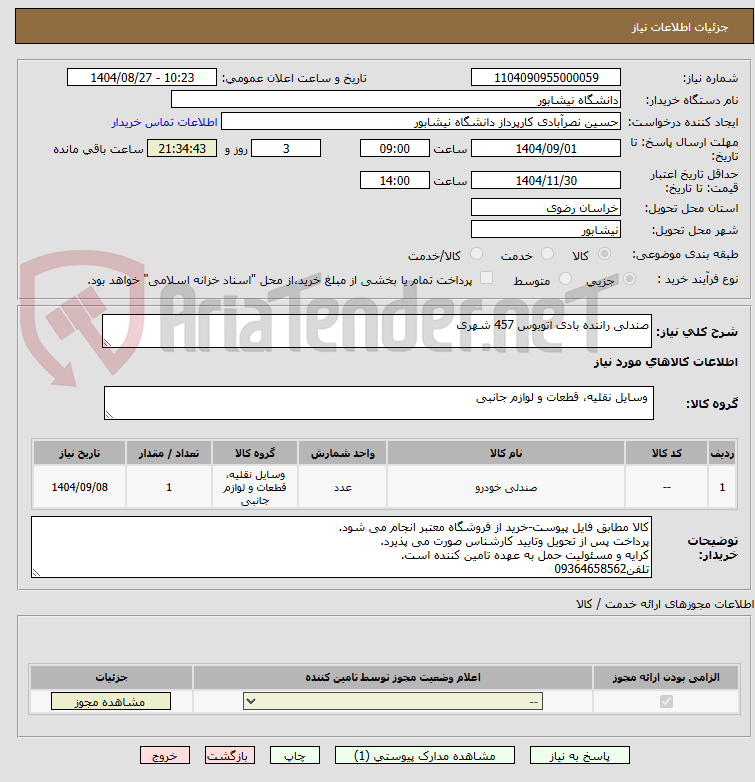This screenshot has height=782, width=755.
Task: Click the اعلام وضعیت مجوز توسط تامین کننده header
Action: point(393,677)
